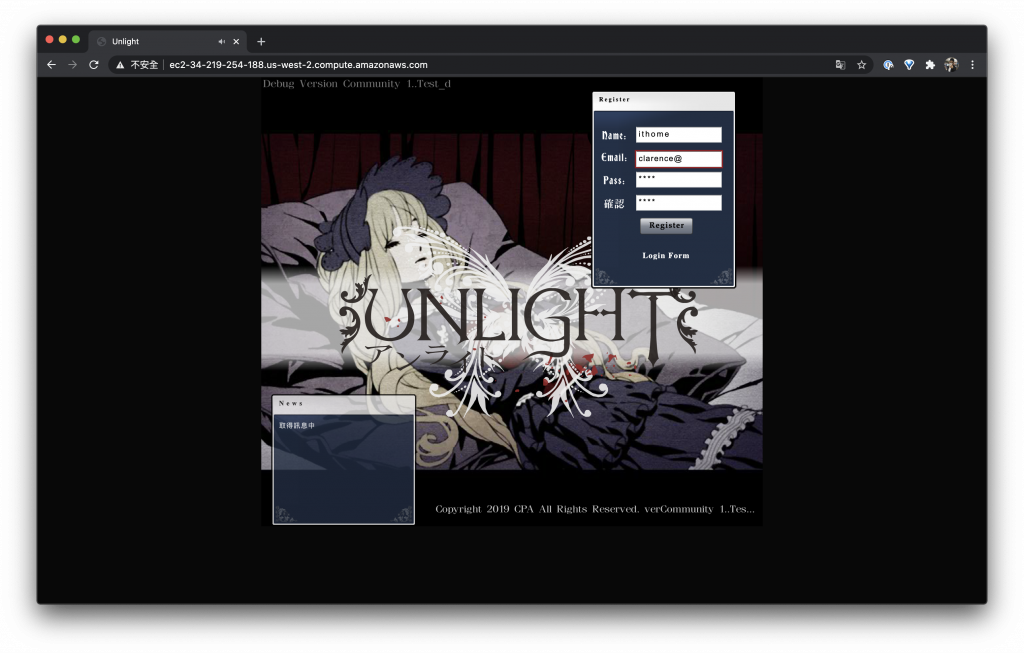Image resolution: width=1024 pixels, height=653 pixels.
Task: Click the Name field containing ithome
Action: 679,135
